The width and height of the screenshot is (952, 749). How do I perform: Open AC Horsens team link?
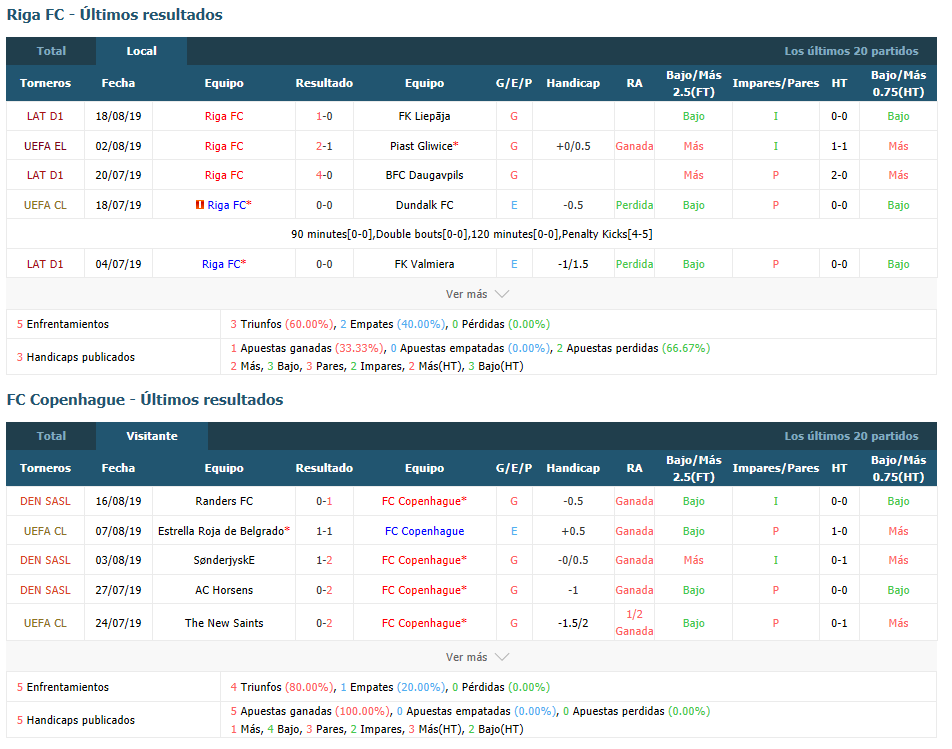point(224,590)
